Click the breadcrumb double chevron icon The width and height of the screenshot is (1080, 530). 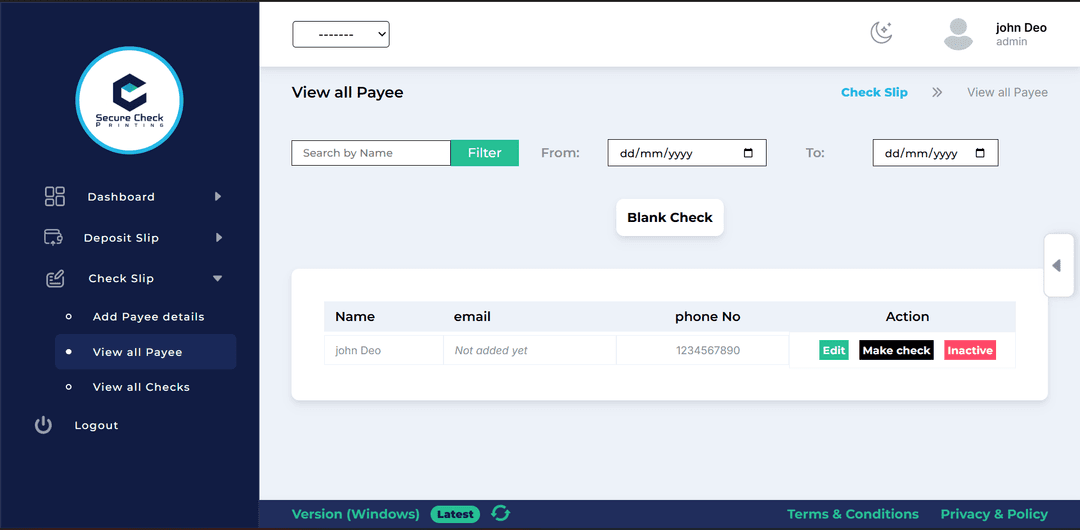click(937, 92)
